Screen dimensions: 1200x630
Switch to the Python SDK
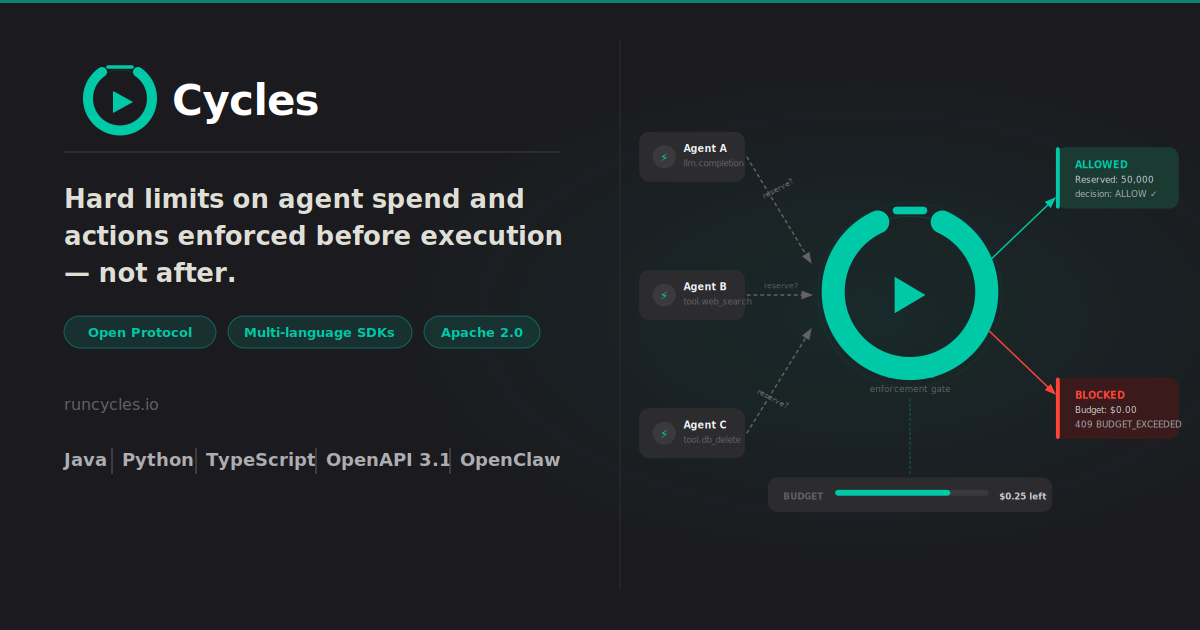tap(156, 459)
